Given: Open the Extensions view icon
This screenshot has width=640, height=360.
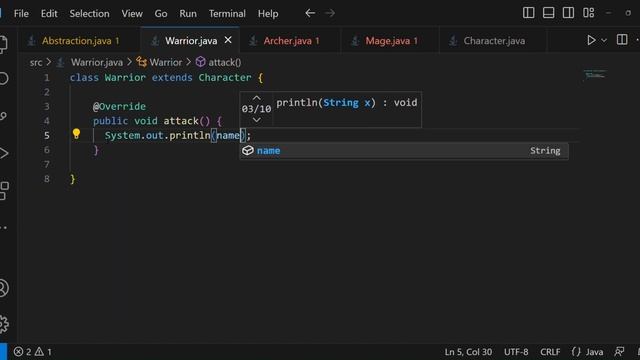Looking at the screenshot, I should 4,191.
